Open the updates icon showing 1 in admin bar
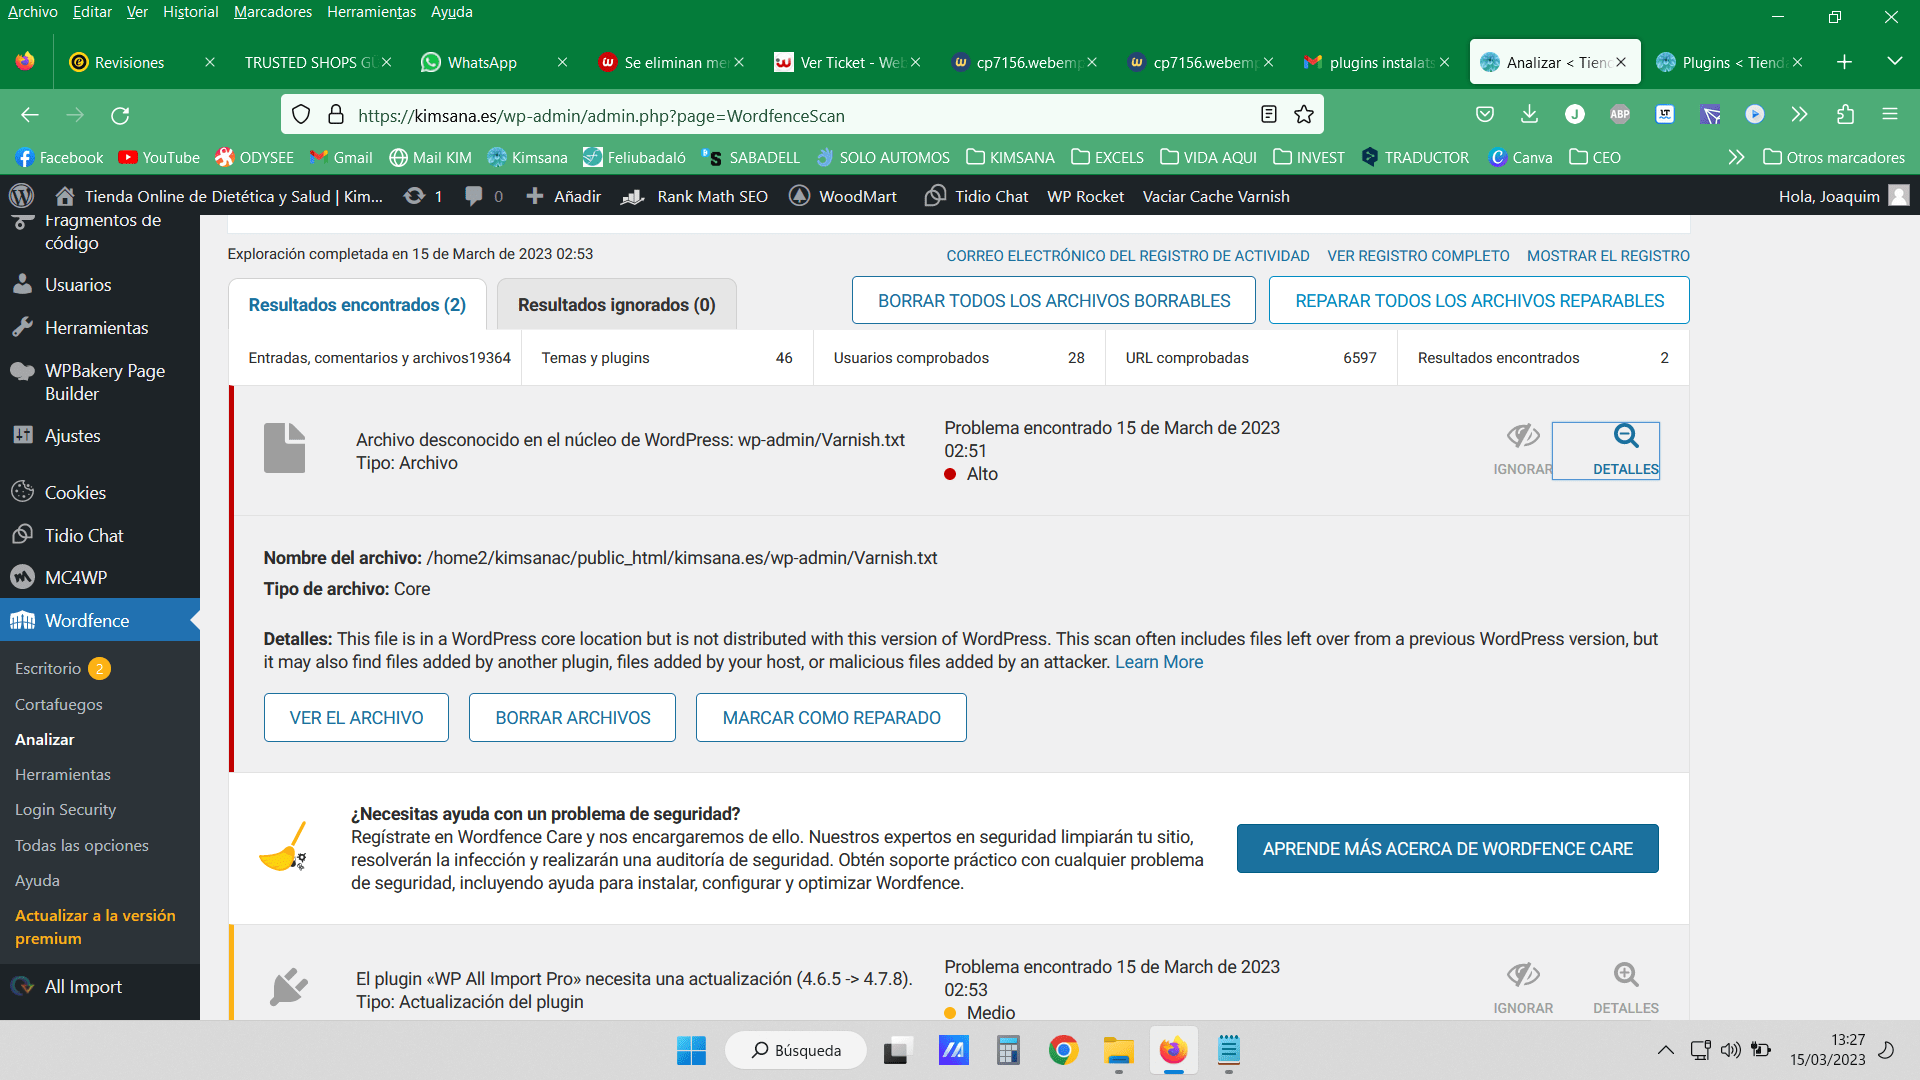 coord(423,196)
